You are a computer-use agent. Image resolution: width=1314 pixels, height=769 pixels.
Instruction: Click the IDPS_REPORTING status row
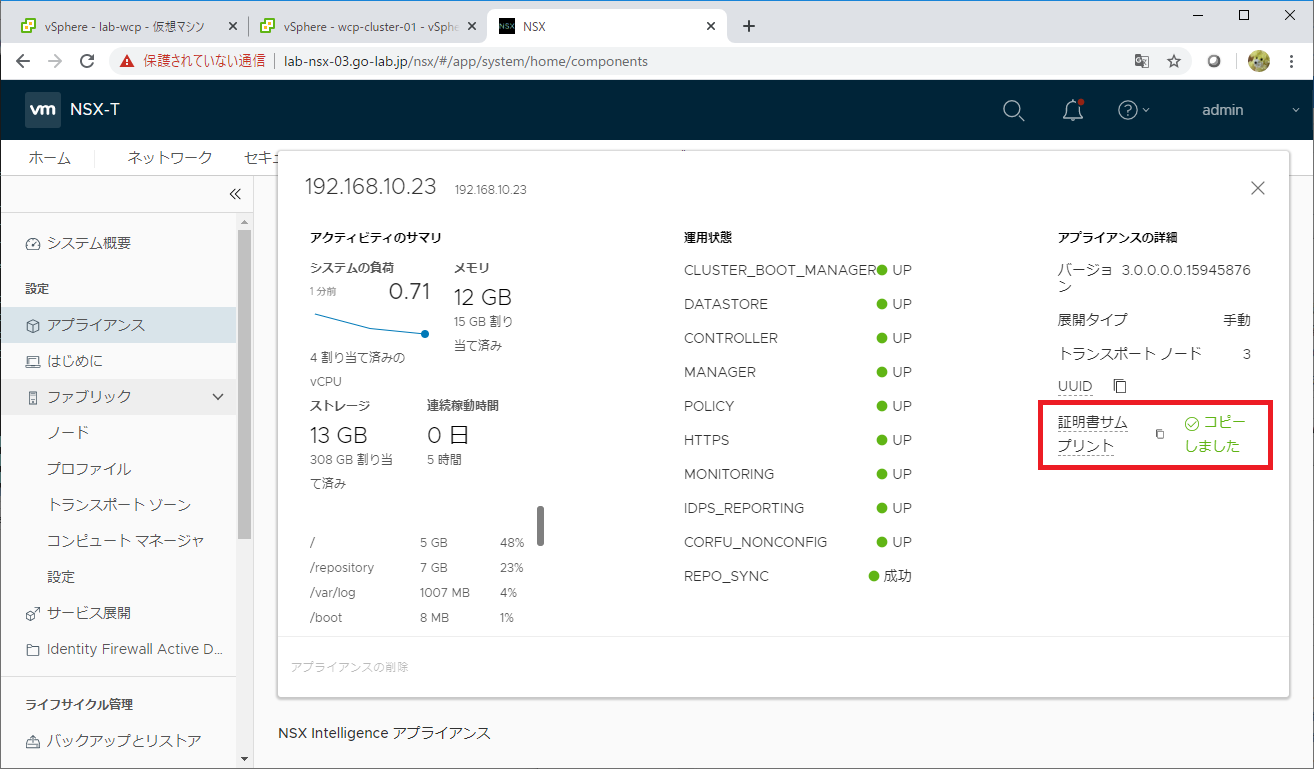(x=798, y=508)
